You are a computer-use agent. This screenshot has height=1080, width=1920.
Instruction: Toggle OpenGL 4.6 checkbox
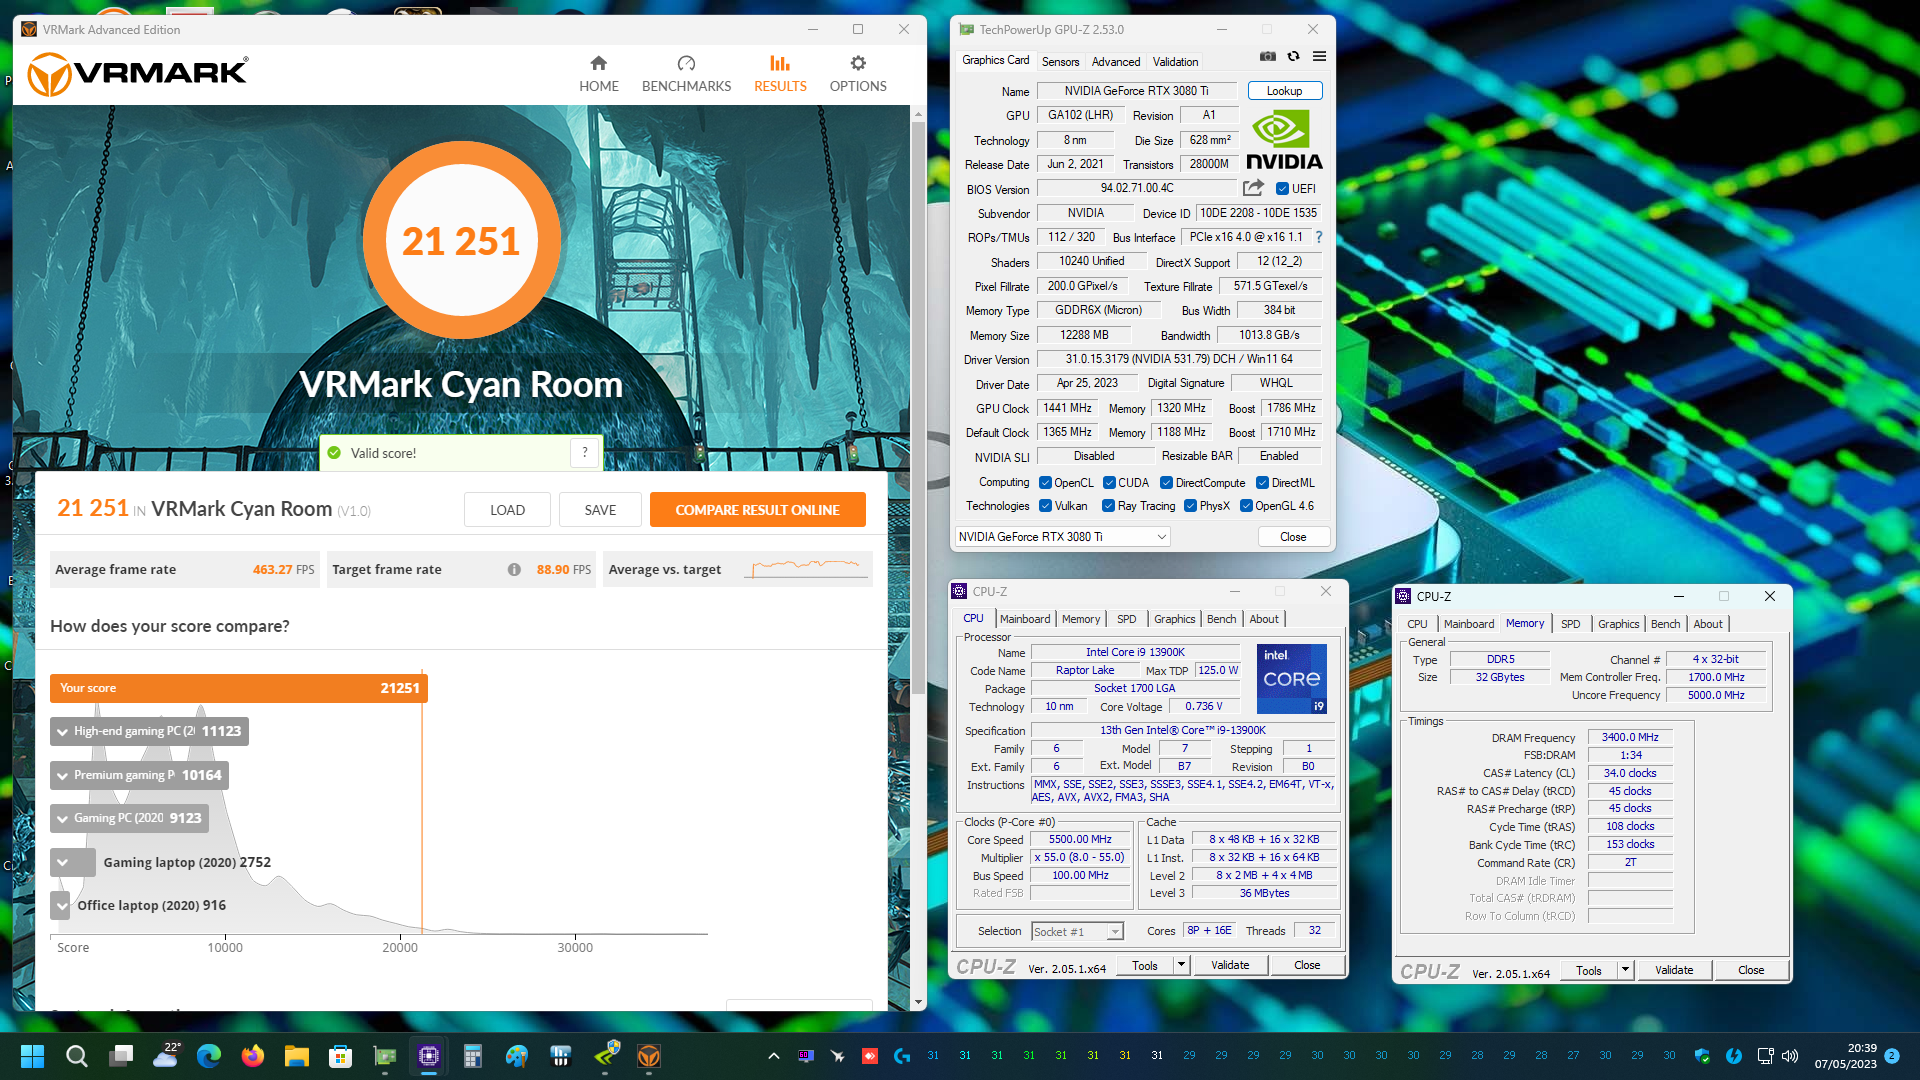[x=1246, y=506]
